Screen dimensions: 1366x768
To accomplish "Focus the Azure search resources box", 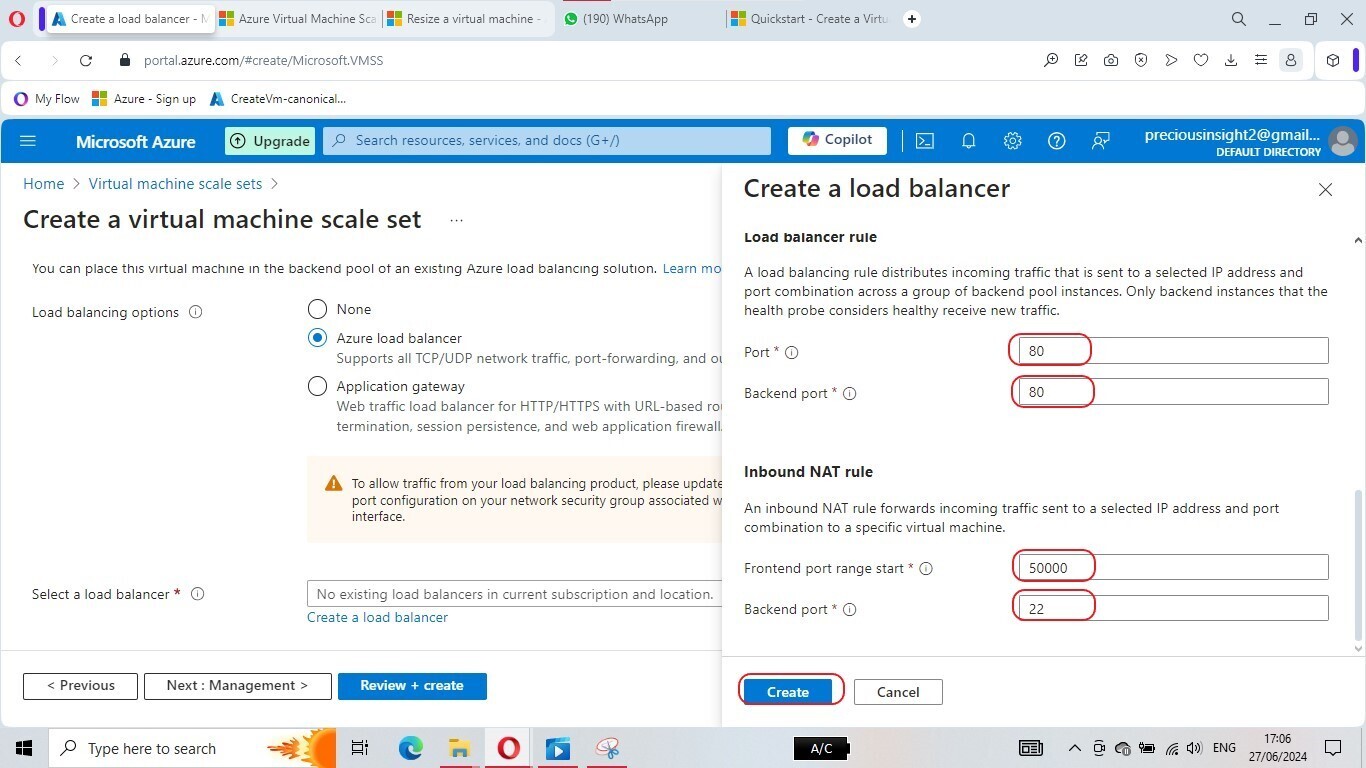I will pos(547,141).
